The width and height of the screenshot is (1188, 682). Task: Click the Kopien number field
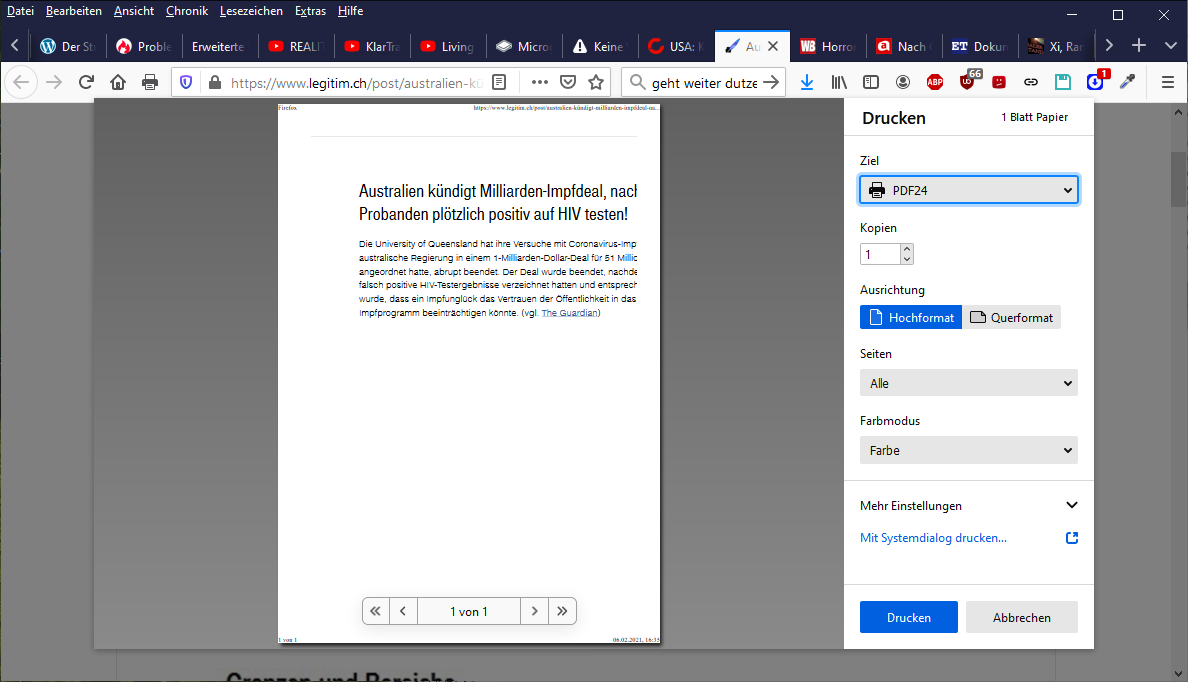coord(880,255)
